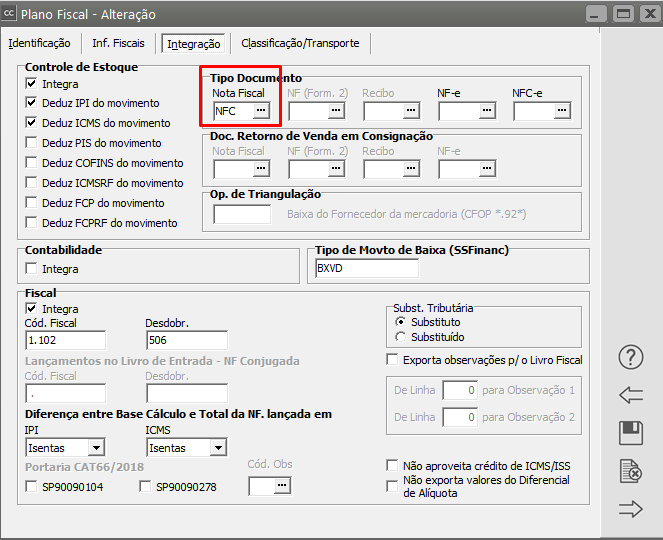Click the Tipo de Movto BXVD field
Screen dimensions: 663x540
point(366,268)
